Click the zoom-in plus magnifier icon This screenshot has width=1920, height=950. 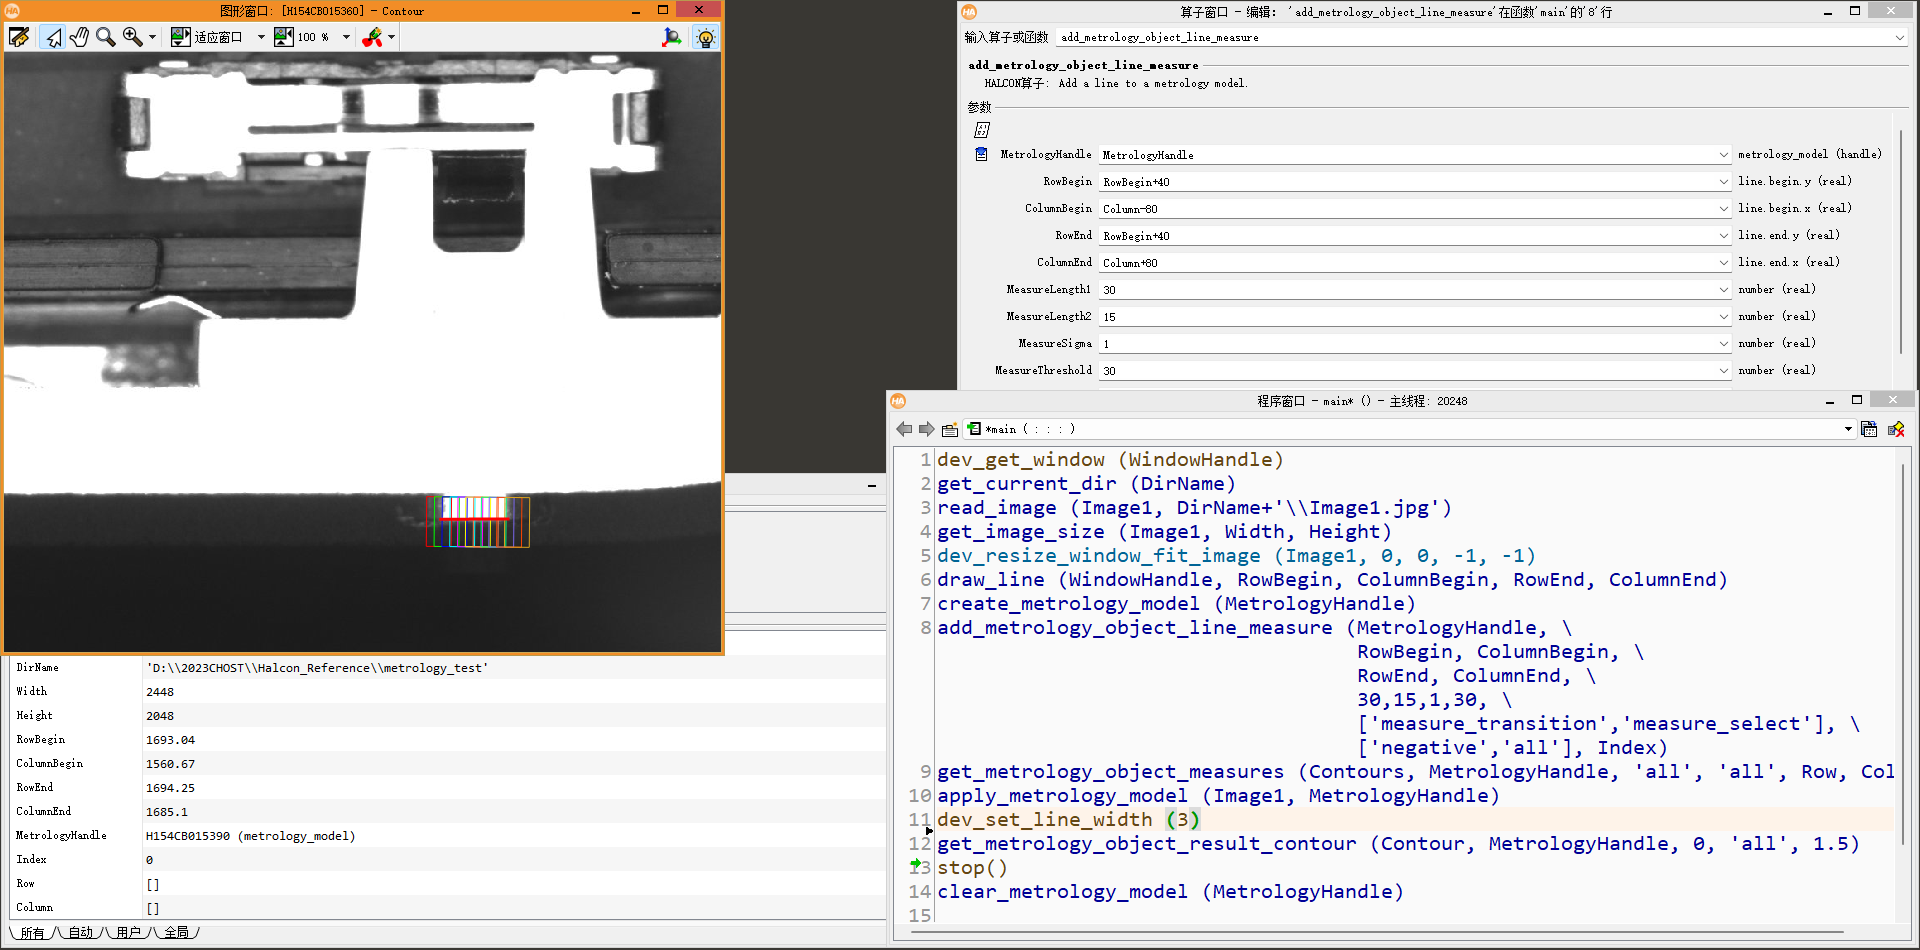point(132,37)
